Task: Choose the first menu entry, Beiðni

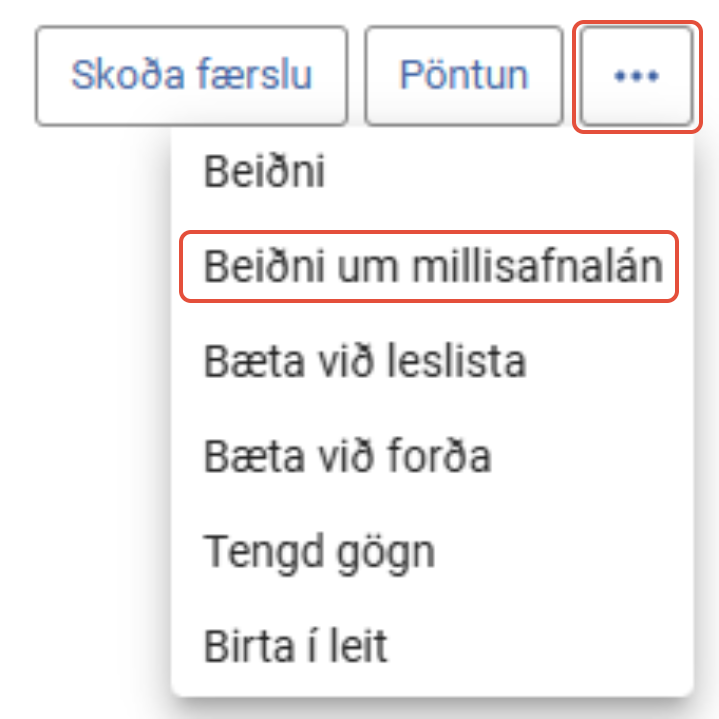Action: pos(265,173)
